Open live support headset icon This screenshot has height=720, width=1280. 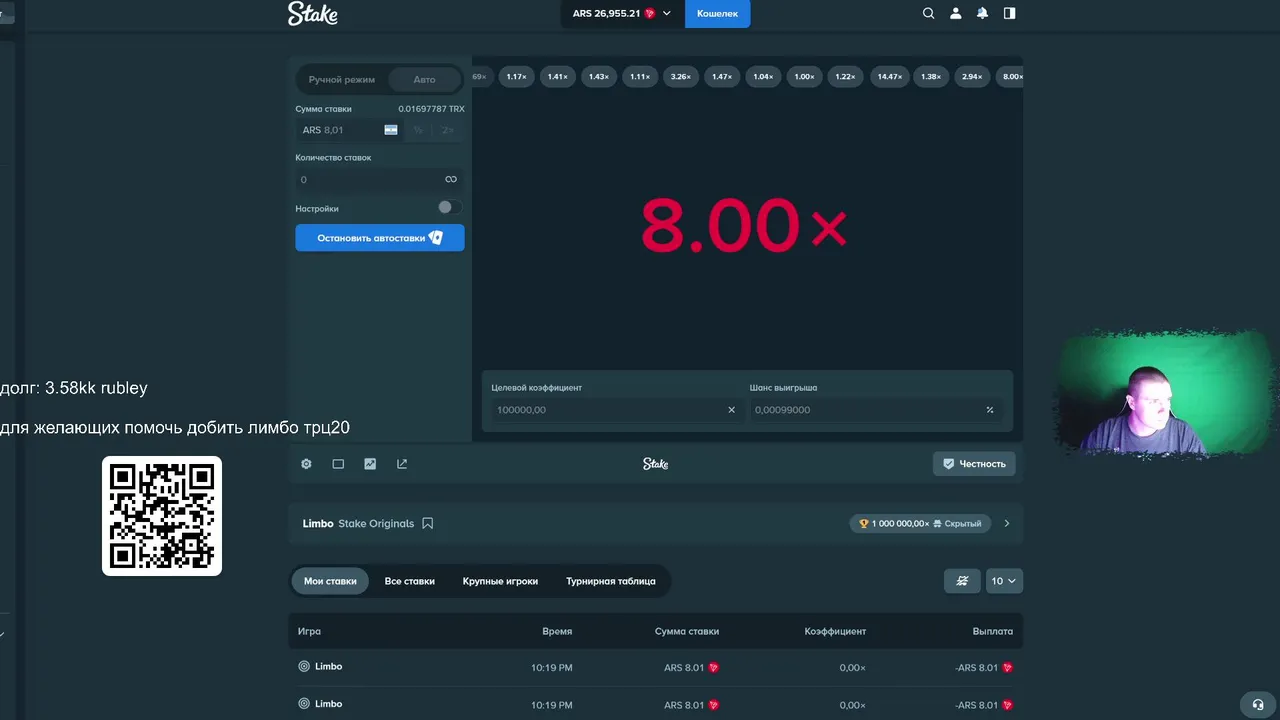pyautogui.click(x=1258, y=704)
